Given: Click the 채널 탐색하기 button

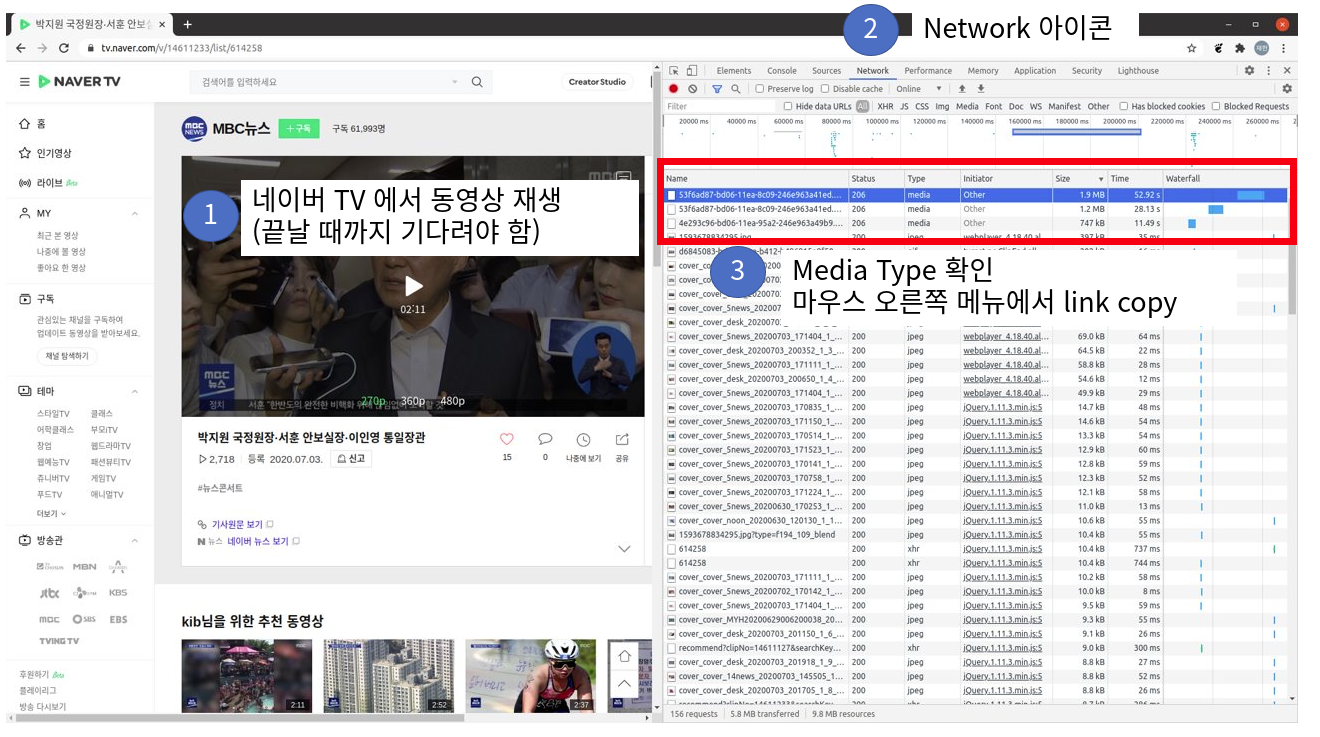Looking at the screenshot, I should [66, 356].
